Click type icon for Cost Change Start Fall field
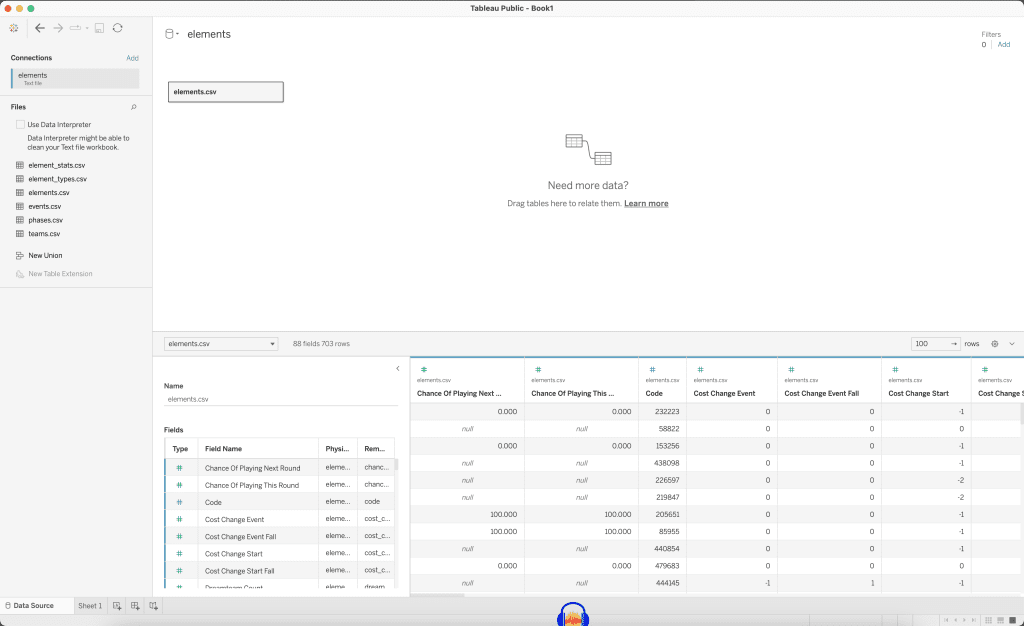Screen dimensions: 1024x626 (x=179, y=571)
